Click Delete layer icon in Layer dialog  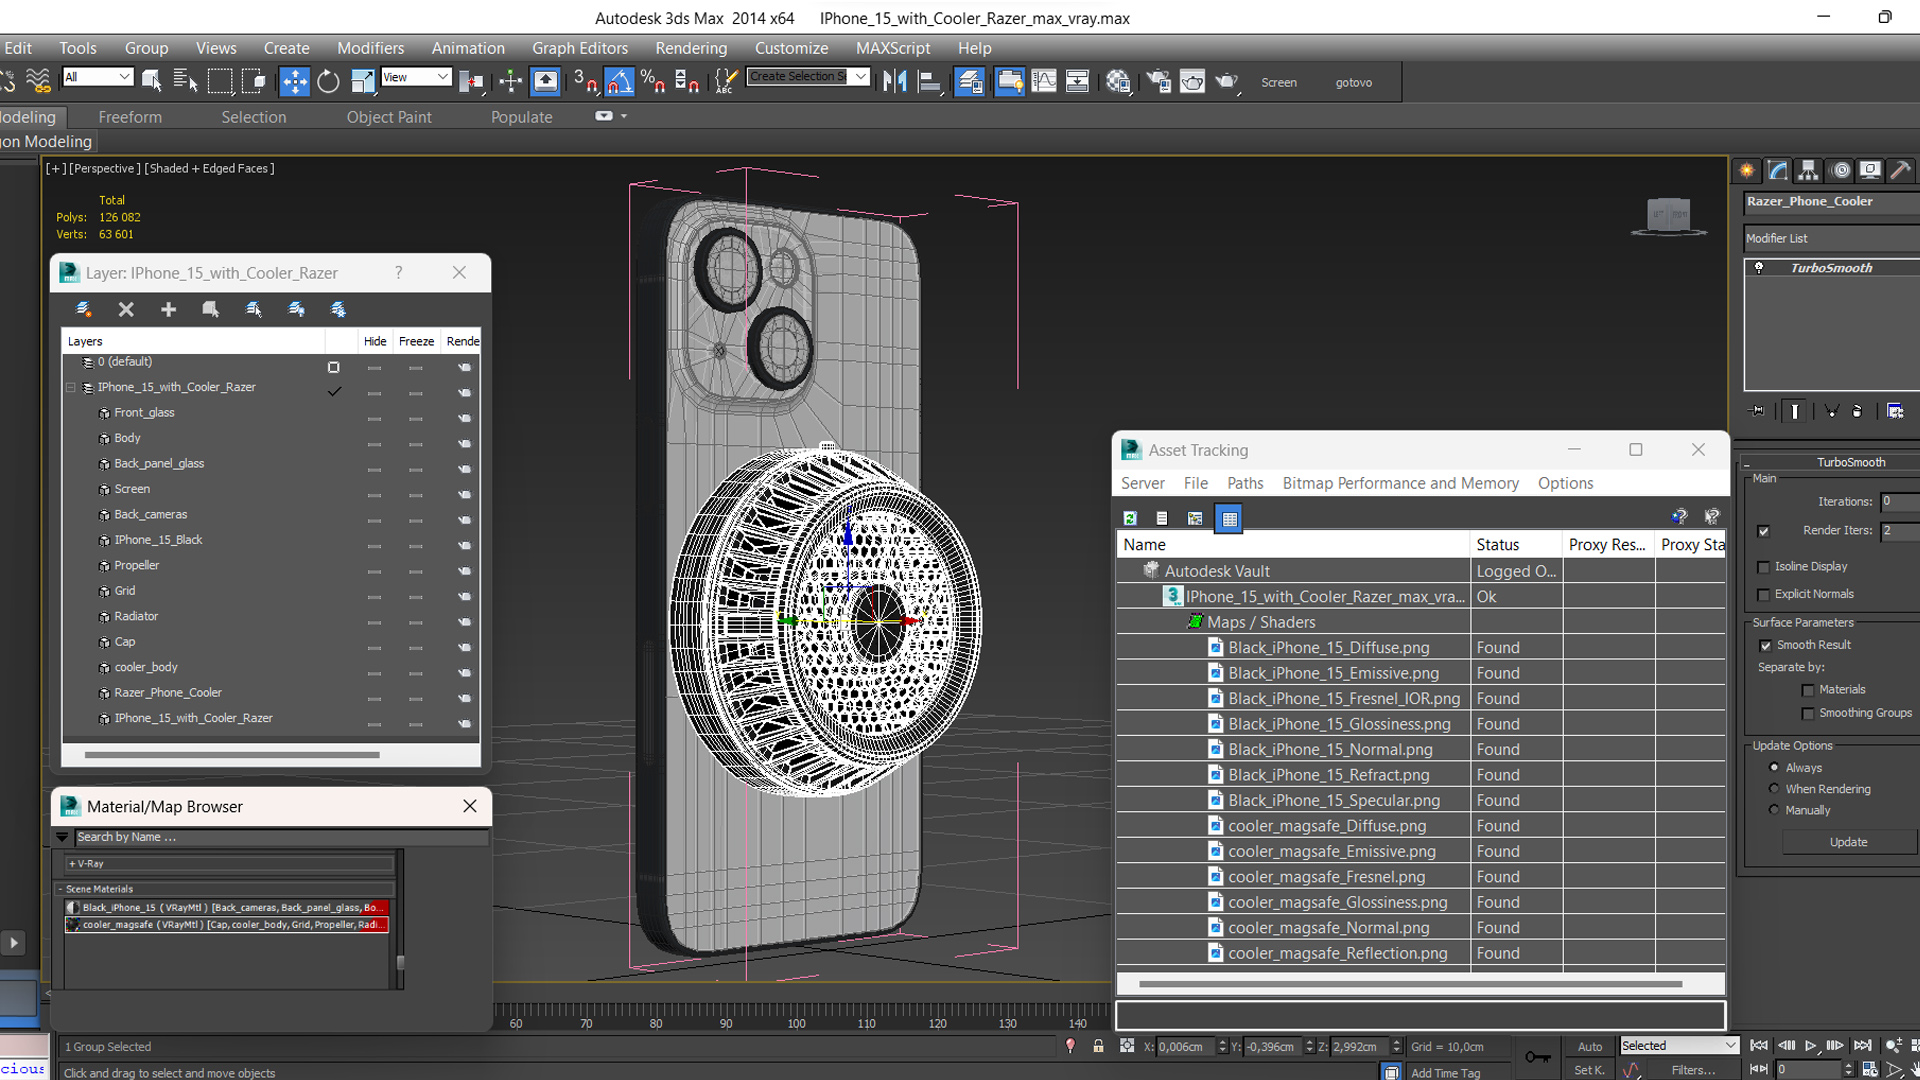pos(126,310)
